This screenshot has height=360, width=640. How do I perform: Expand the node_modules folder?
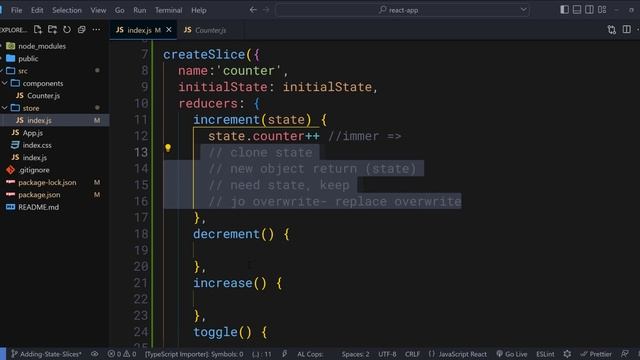[x=42, y=46]
